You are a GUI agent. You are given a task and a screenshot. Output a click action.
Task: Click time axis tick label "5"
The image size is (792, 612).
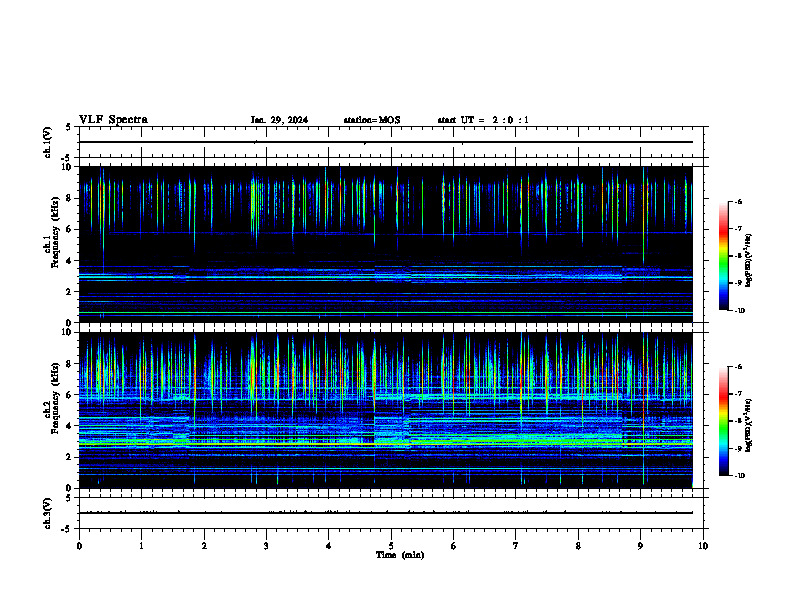click(391, 546)
